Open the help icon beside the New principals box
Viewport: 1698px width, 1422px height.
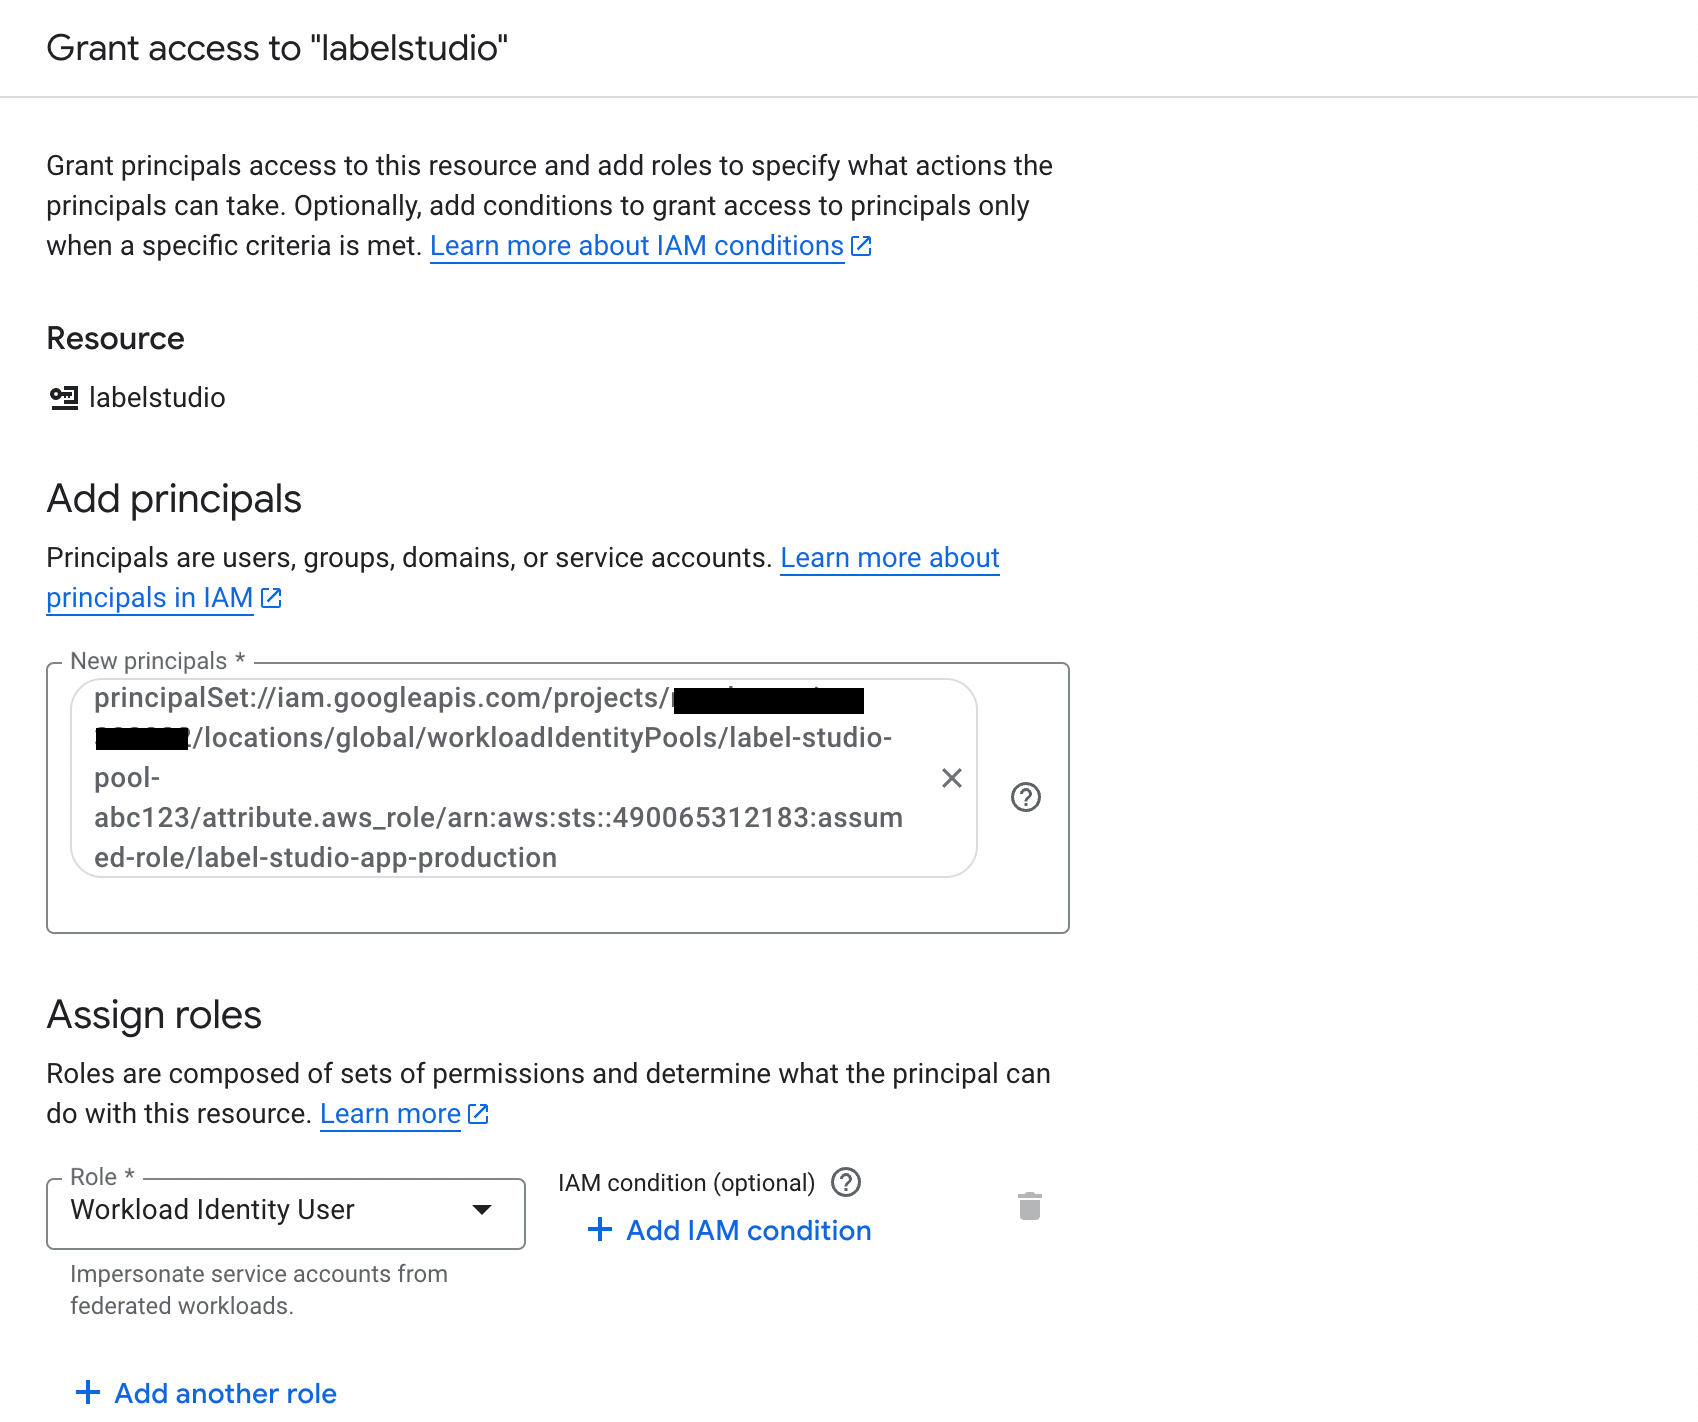pos(1026,797)
